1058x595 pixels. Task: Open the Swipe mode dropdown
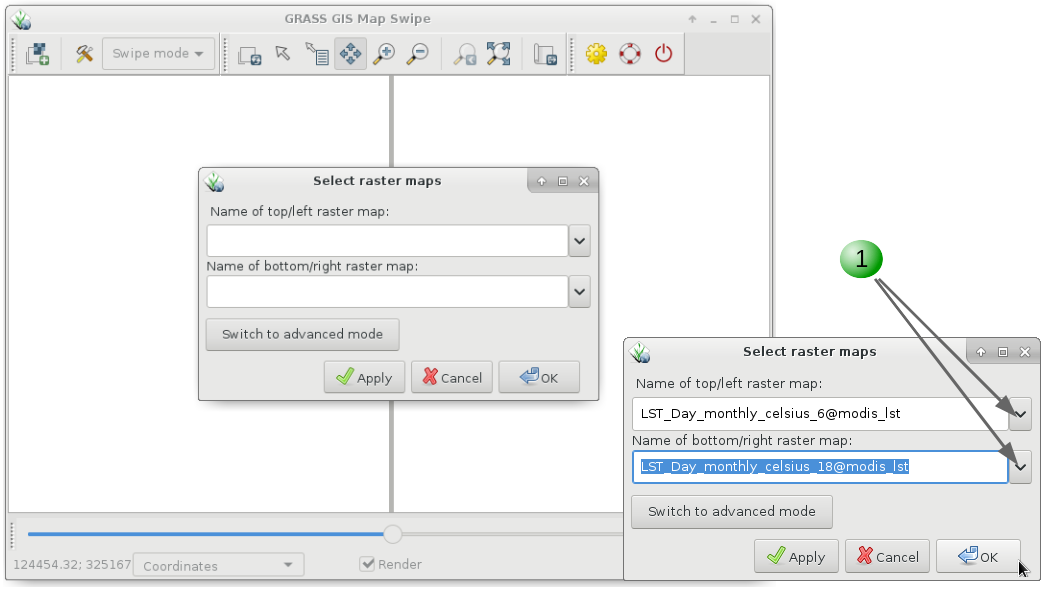click(158, 54)
